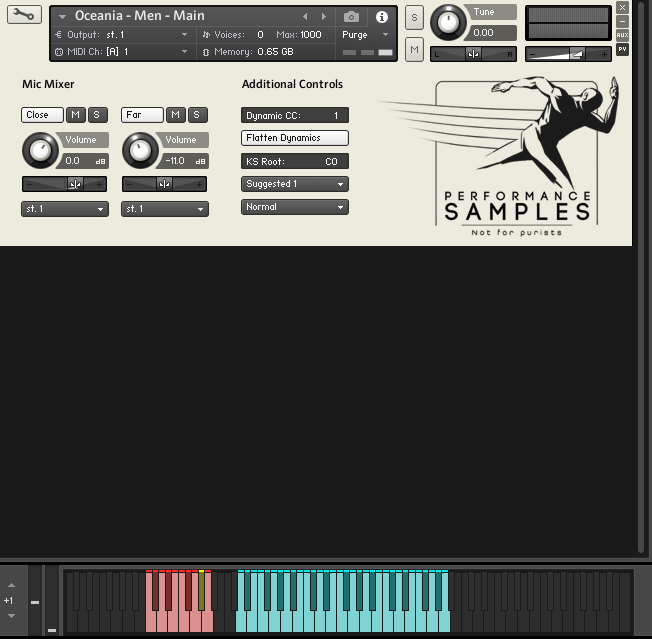Toggle the Close mic on/off

click(x=42, y=115)
